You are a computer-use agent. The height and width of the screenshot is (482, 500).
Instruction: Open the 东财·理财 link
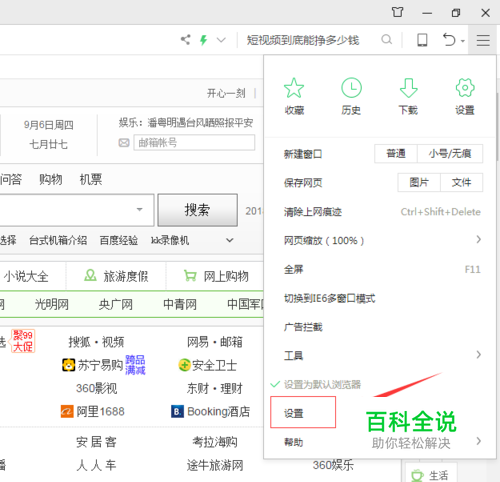[x=215, y=388]
